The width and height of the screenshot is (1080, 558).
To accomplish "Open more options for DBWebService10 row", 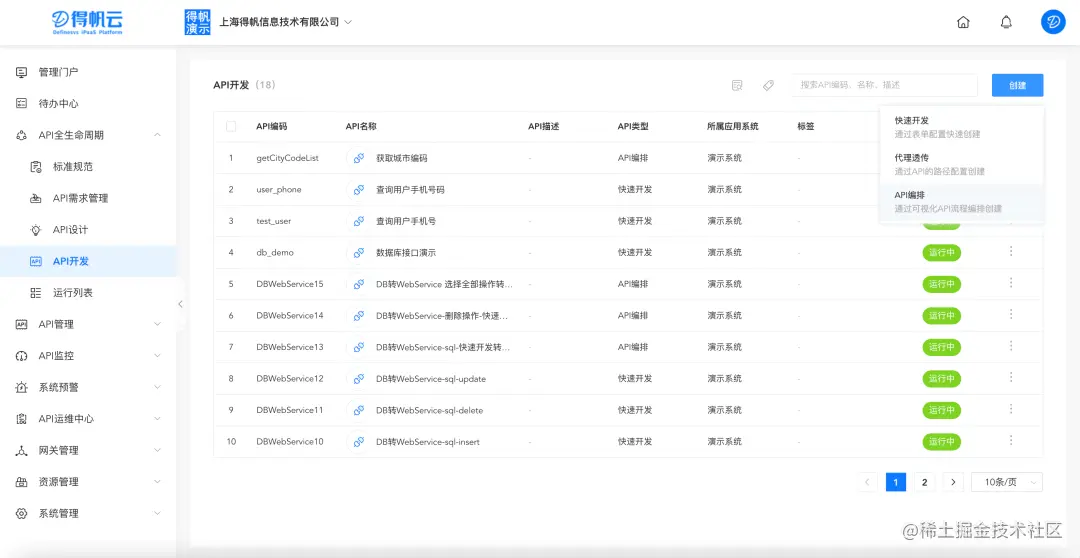I will tap(1010, 441).
